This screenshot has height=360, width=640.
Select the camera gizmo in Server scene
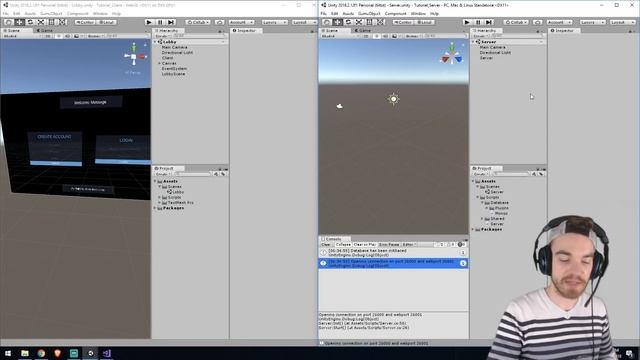(339, 106)
